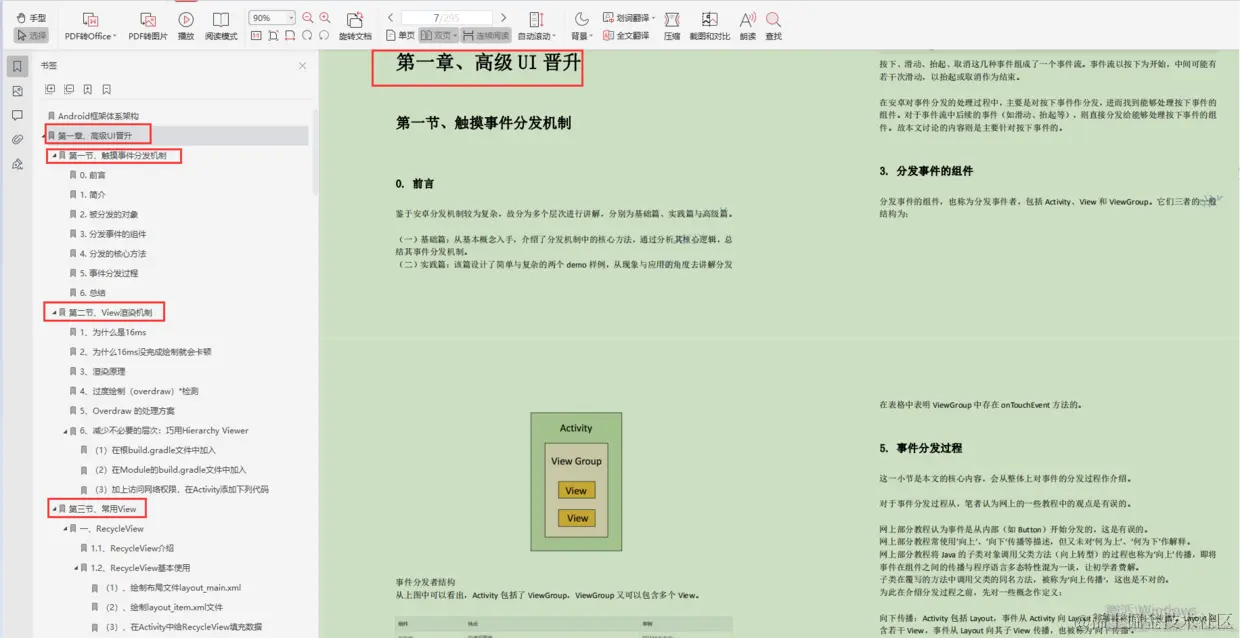
Task: Jump to bookmark 3. 分发事件的组件
Action: (x=107, y=234)
